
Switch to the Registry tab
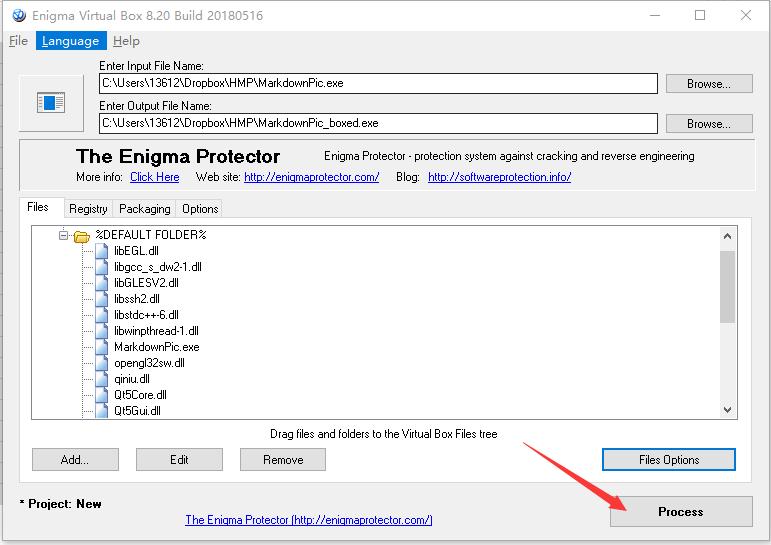click(x=89, y=209)
